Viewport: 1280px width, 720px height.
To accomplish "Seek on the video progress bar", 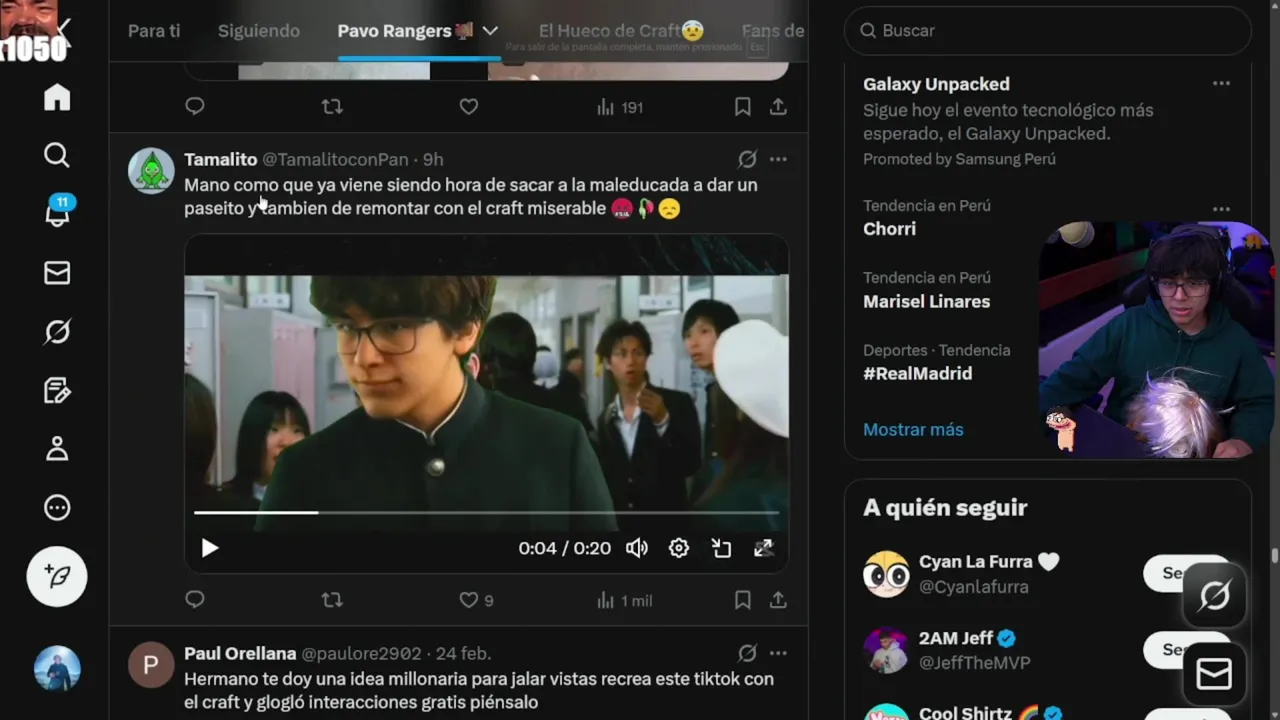I will 486,512.
